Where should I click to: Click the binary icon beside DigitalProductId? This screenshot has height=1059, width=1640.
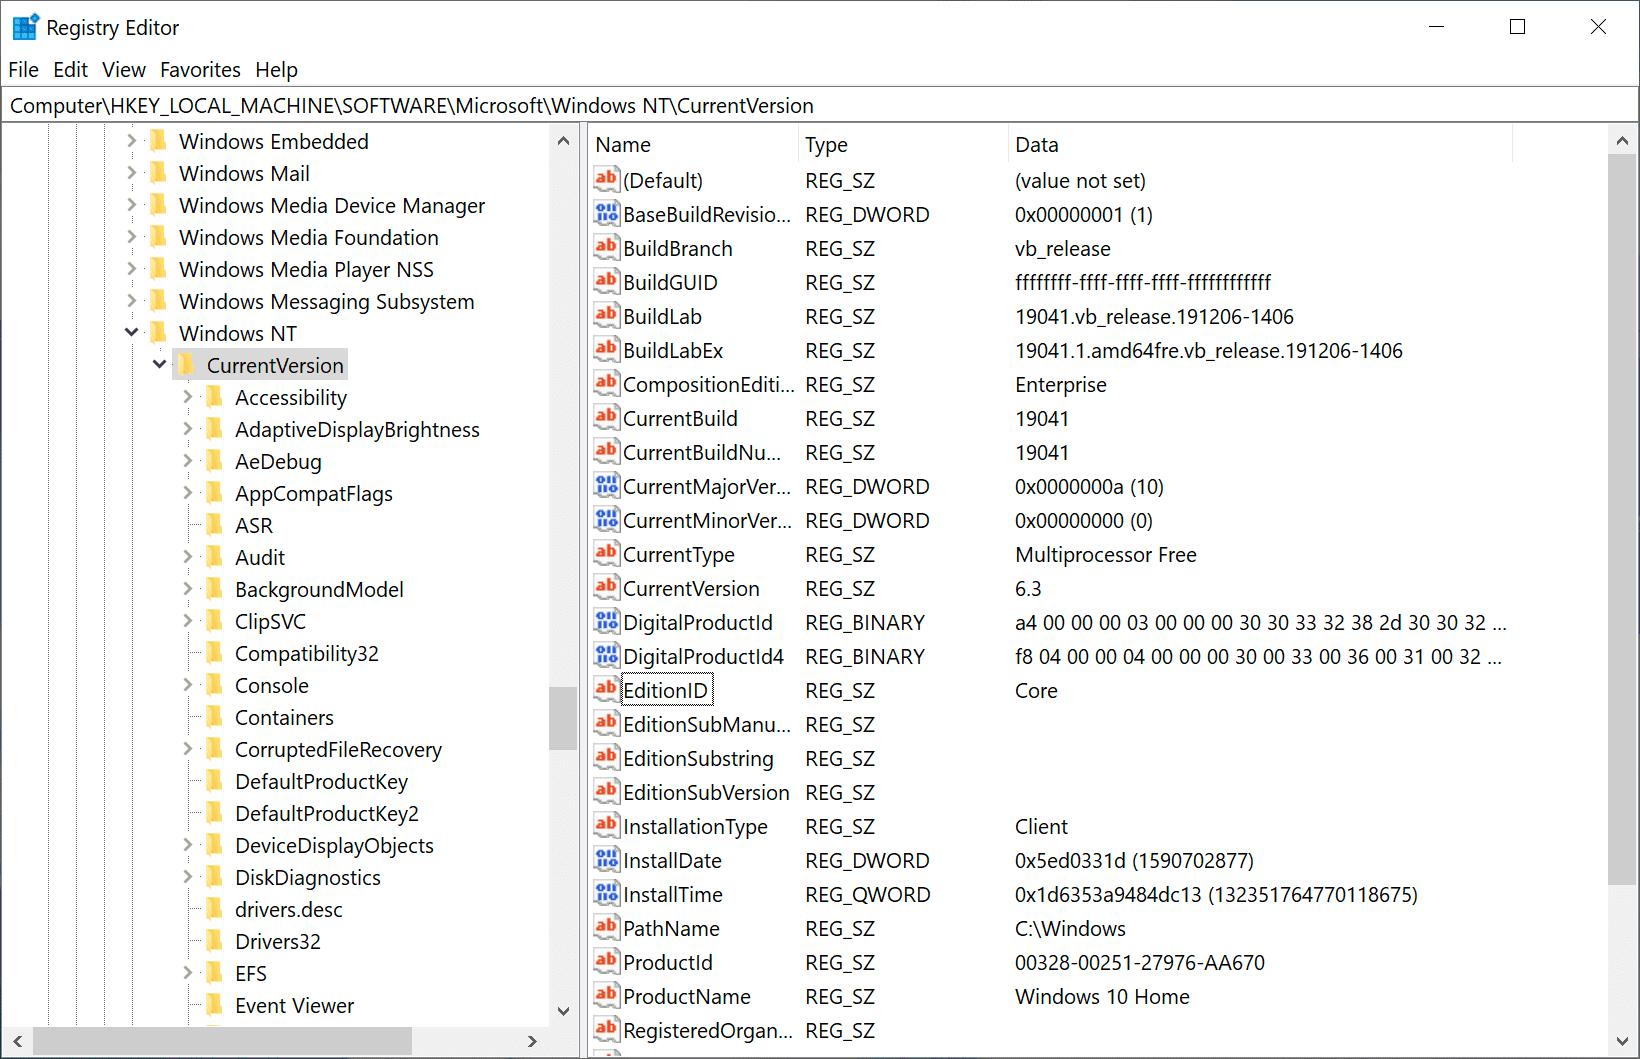(x=606, y=621)
